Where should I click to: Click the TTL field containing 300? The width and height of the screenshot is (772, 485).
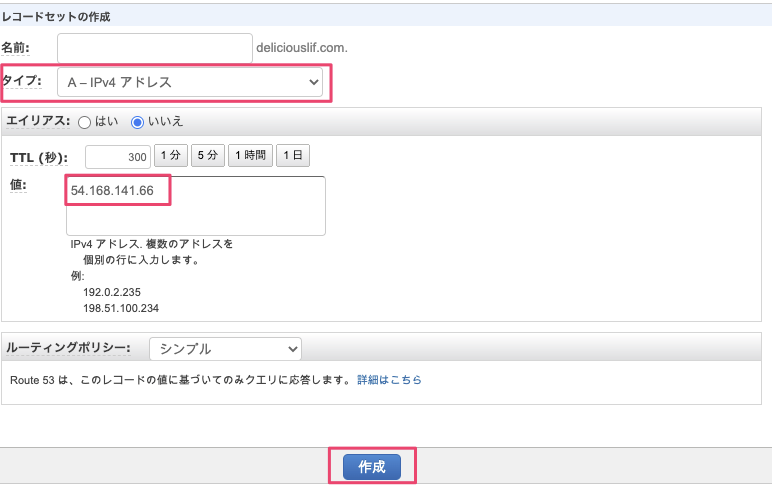pos(117,156)
